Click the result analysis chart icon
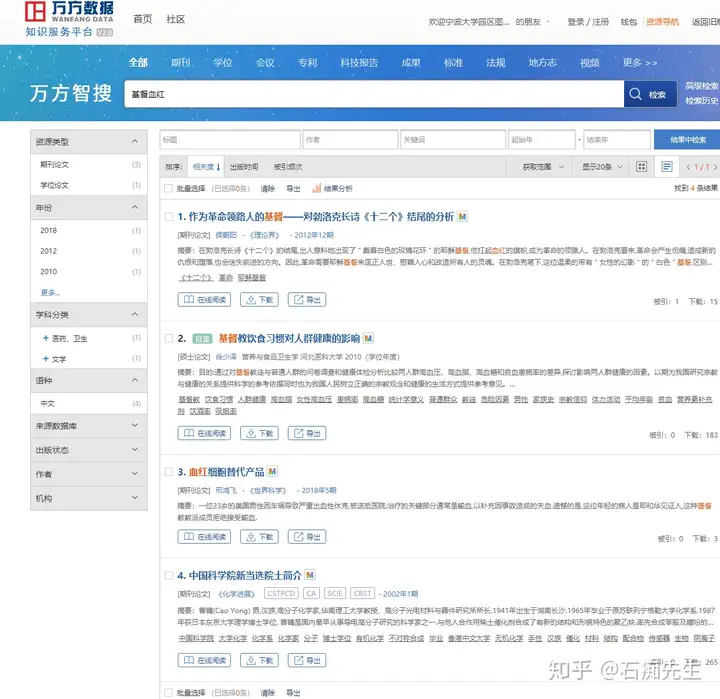 [316, 188]
